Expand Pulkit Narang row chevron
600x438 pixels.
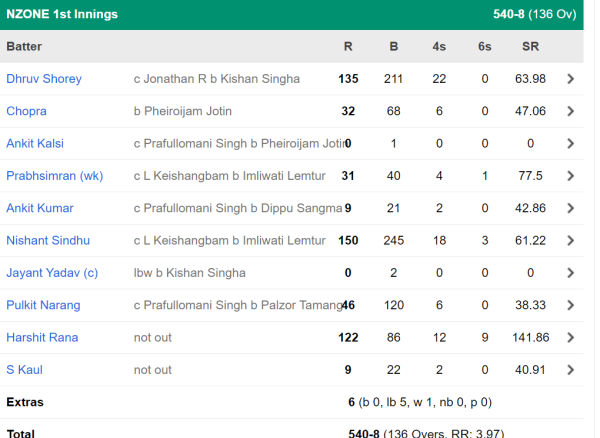[570, 305]
